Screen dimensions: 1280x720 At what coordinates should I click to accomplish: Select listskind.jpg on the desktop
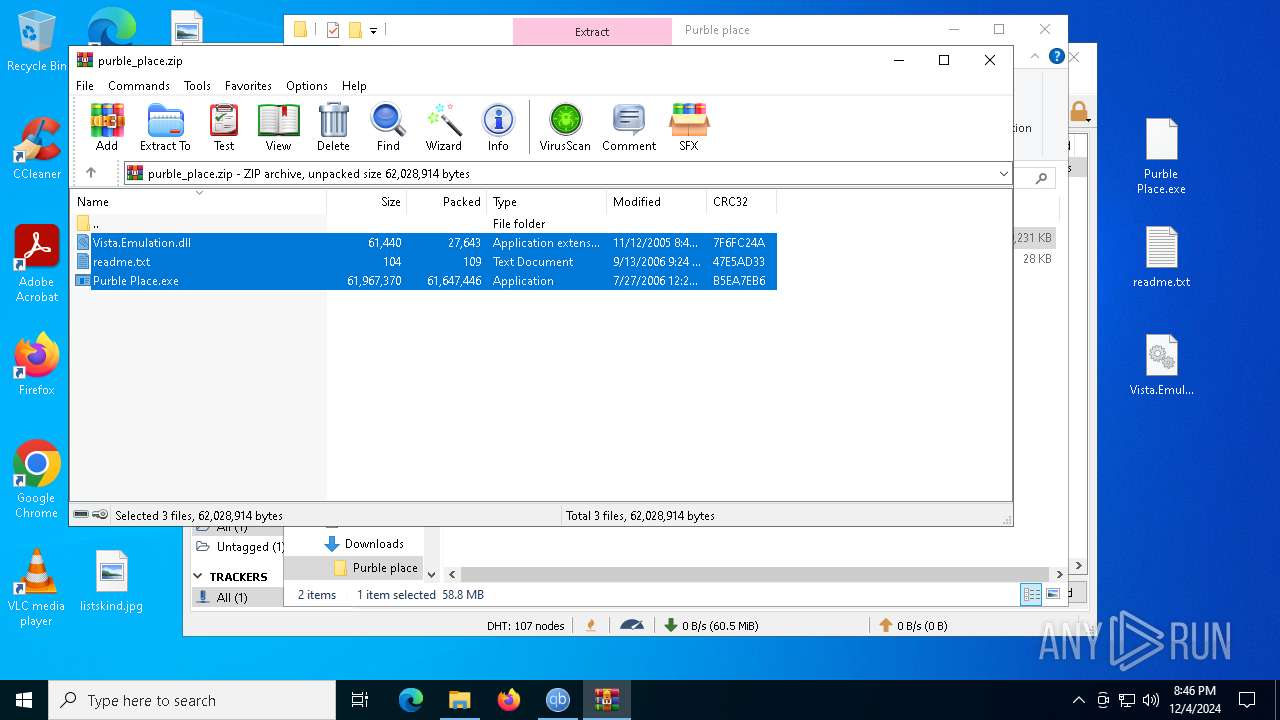click(111, 581)
